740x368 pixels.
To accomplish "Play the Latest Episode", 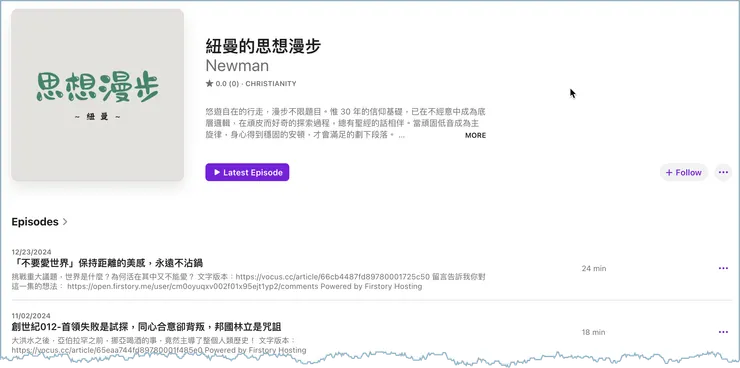I will [x=247, y=172].
